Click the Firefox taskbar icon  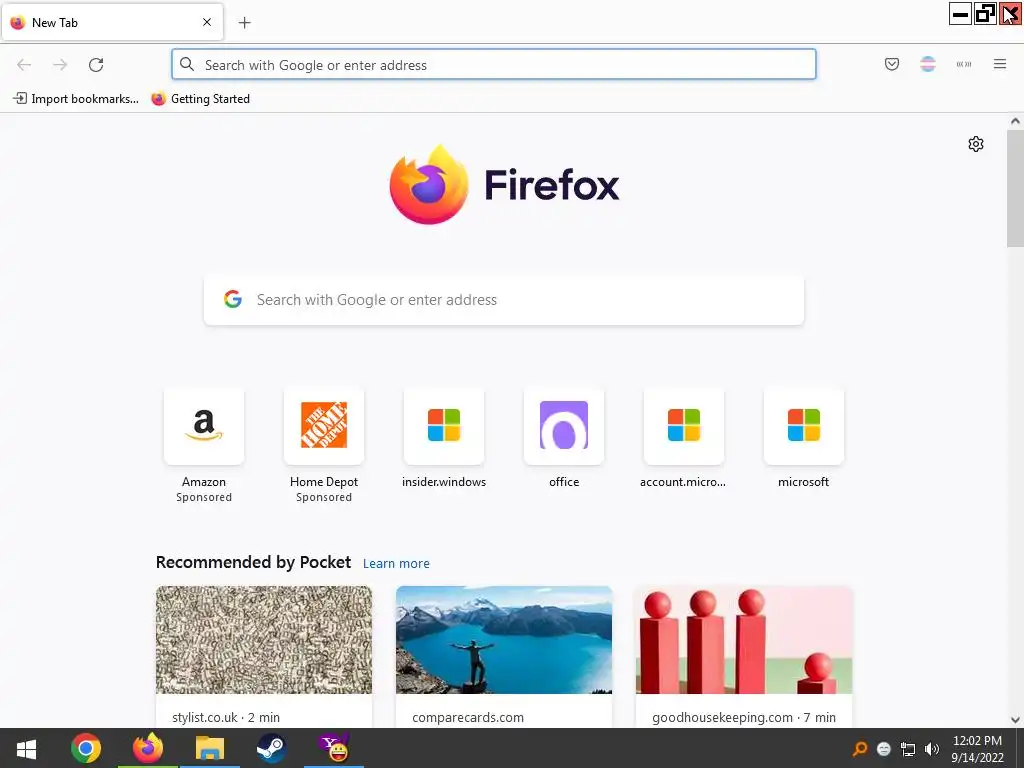(148, 748)
